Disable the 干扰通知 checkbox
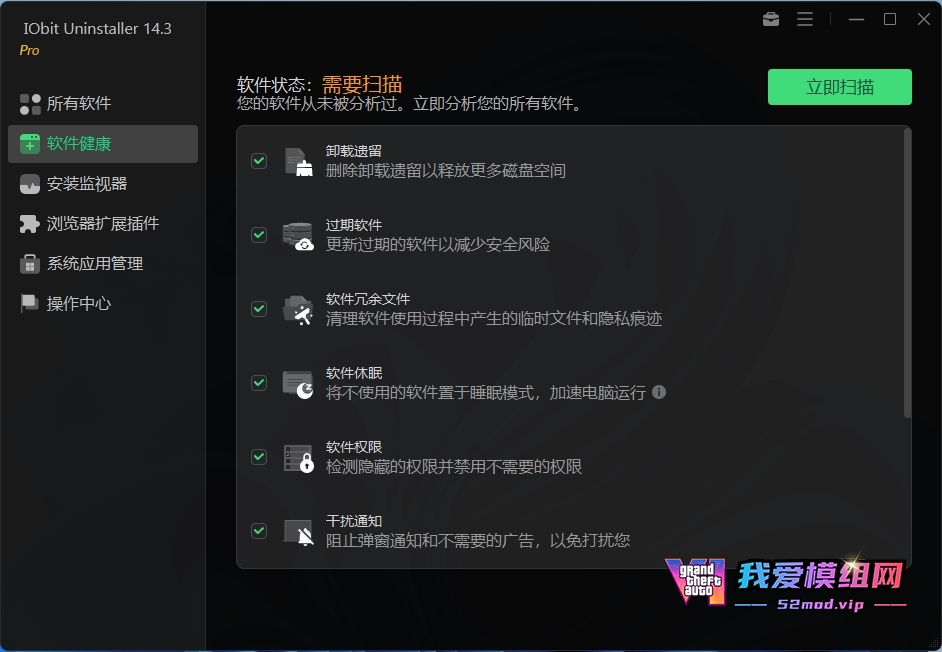The image size is (942, 652). tap(259, 531)
